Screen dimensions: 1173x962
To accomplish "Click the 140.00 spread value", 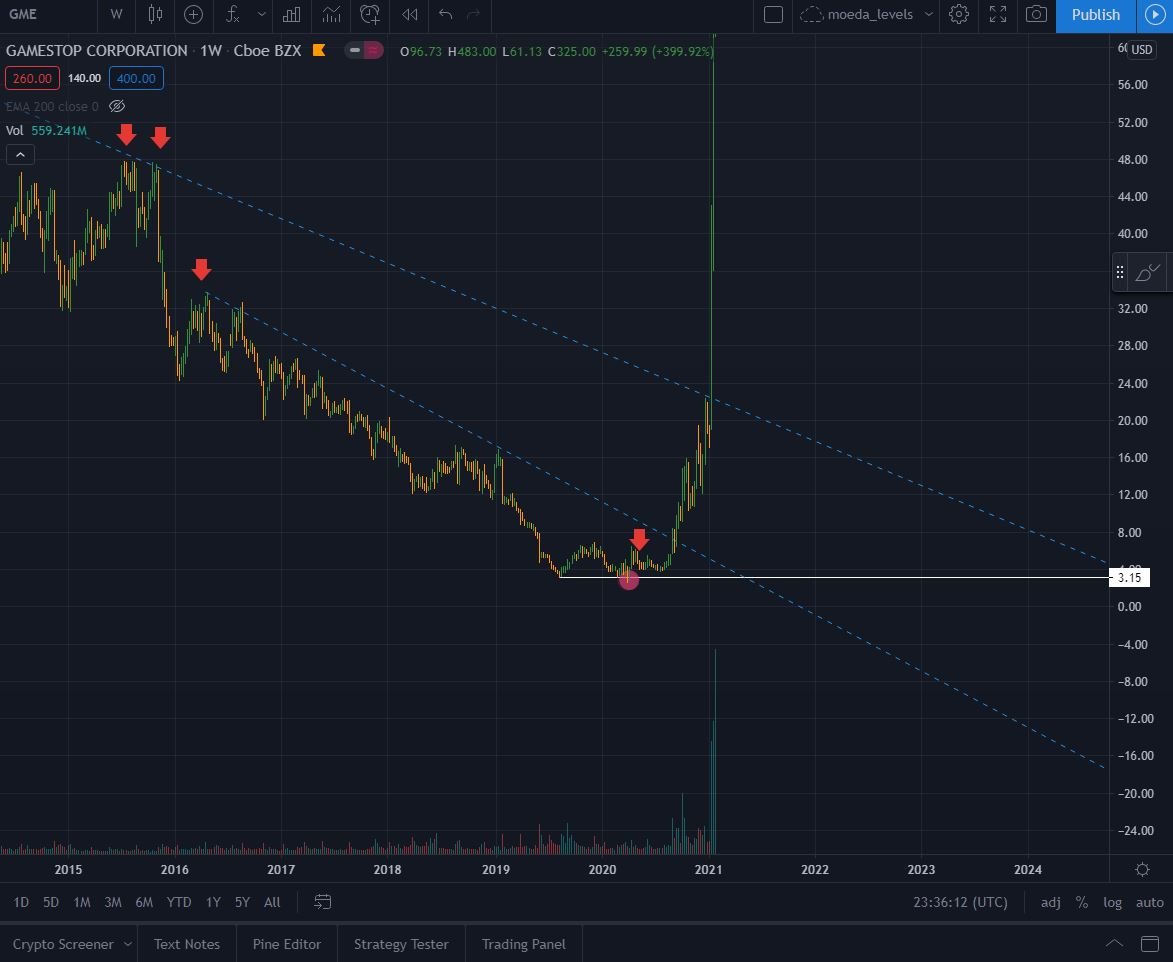I will [85, 78].
